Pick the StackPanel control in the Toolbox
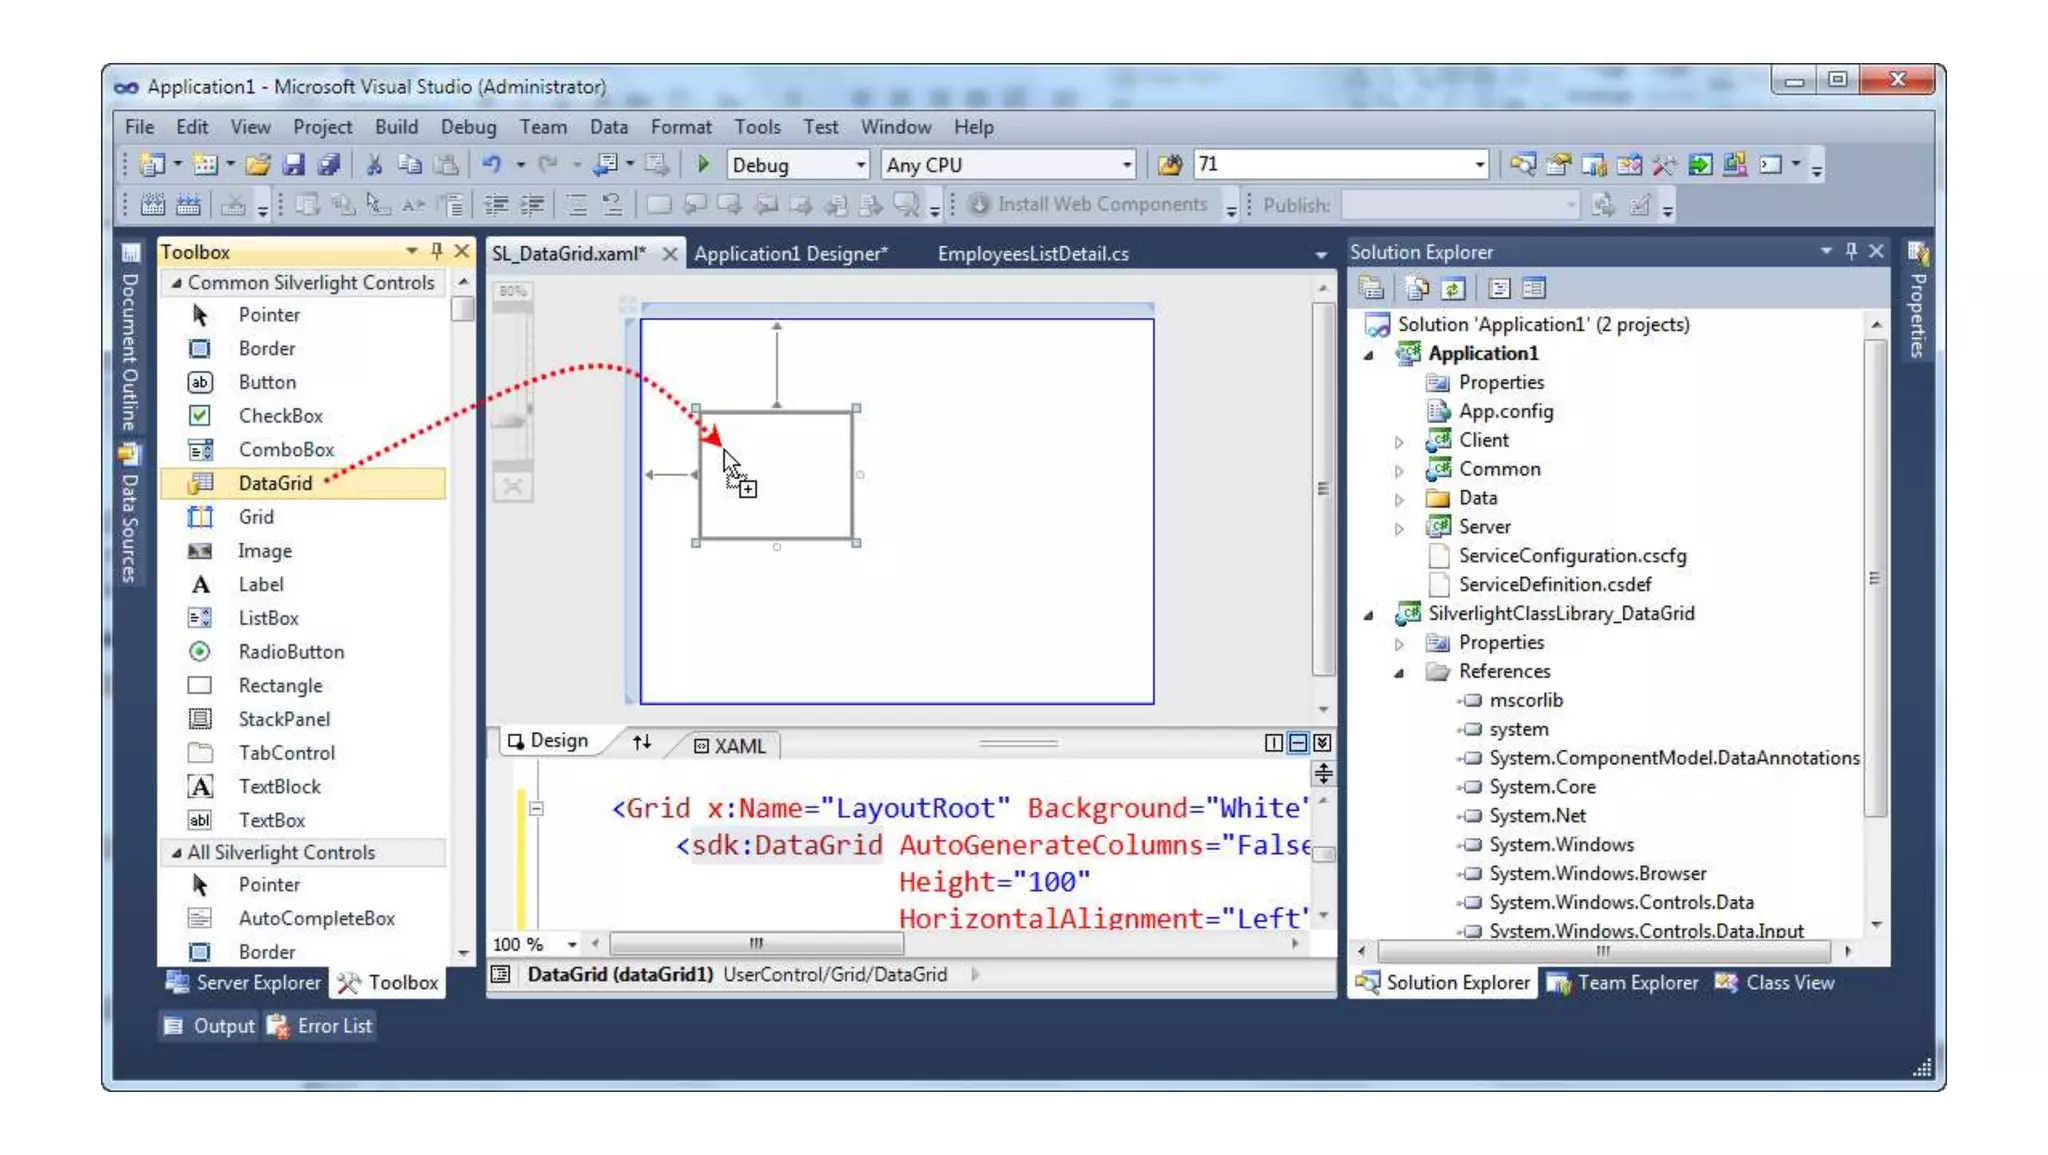 (x=283, y=719)
